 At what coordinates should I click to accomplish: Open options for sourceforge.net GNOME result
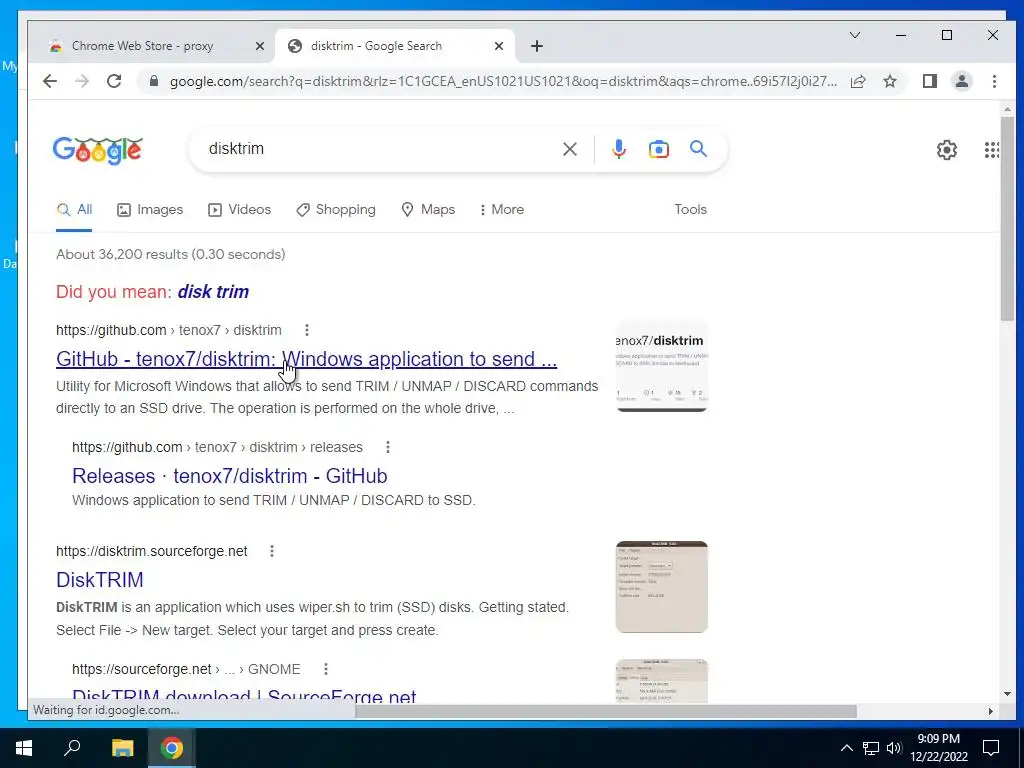[325, 669]
